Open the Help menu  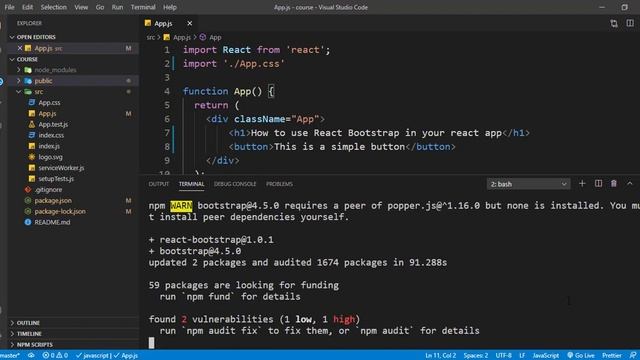170,7
